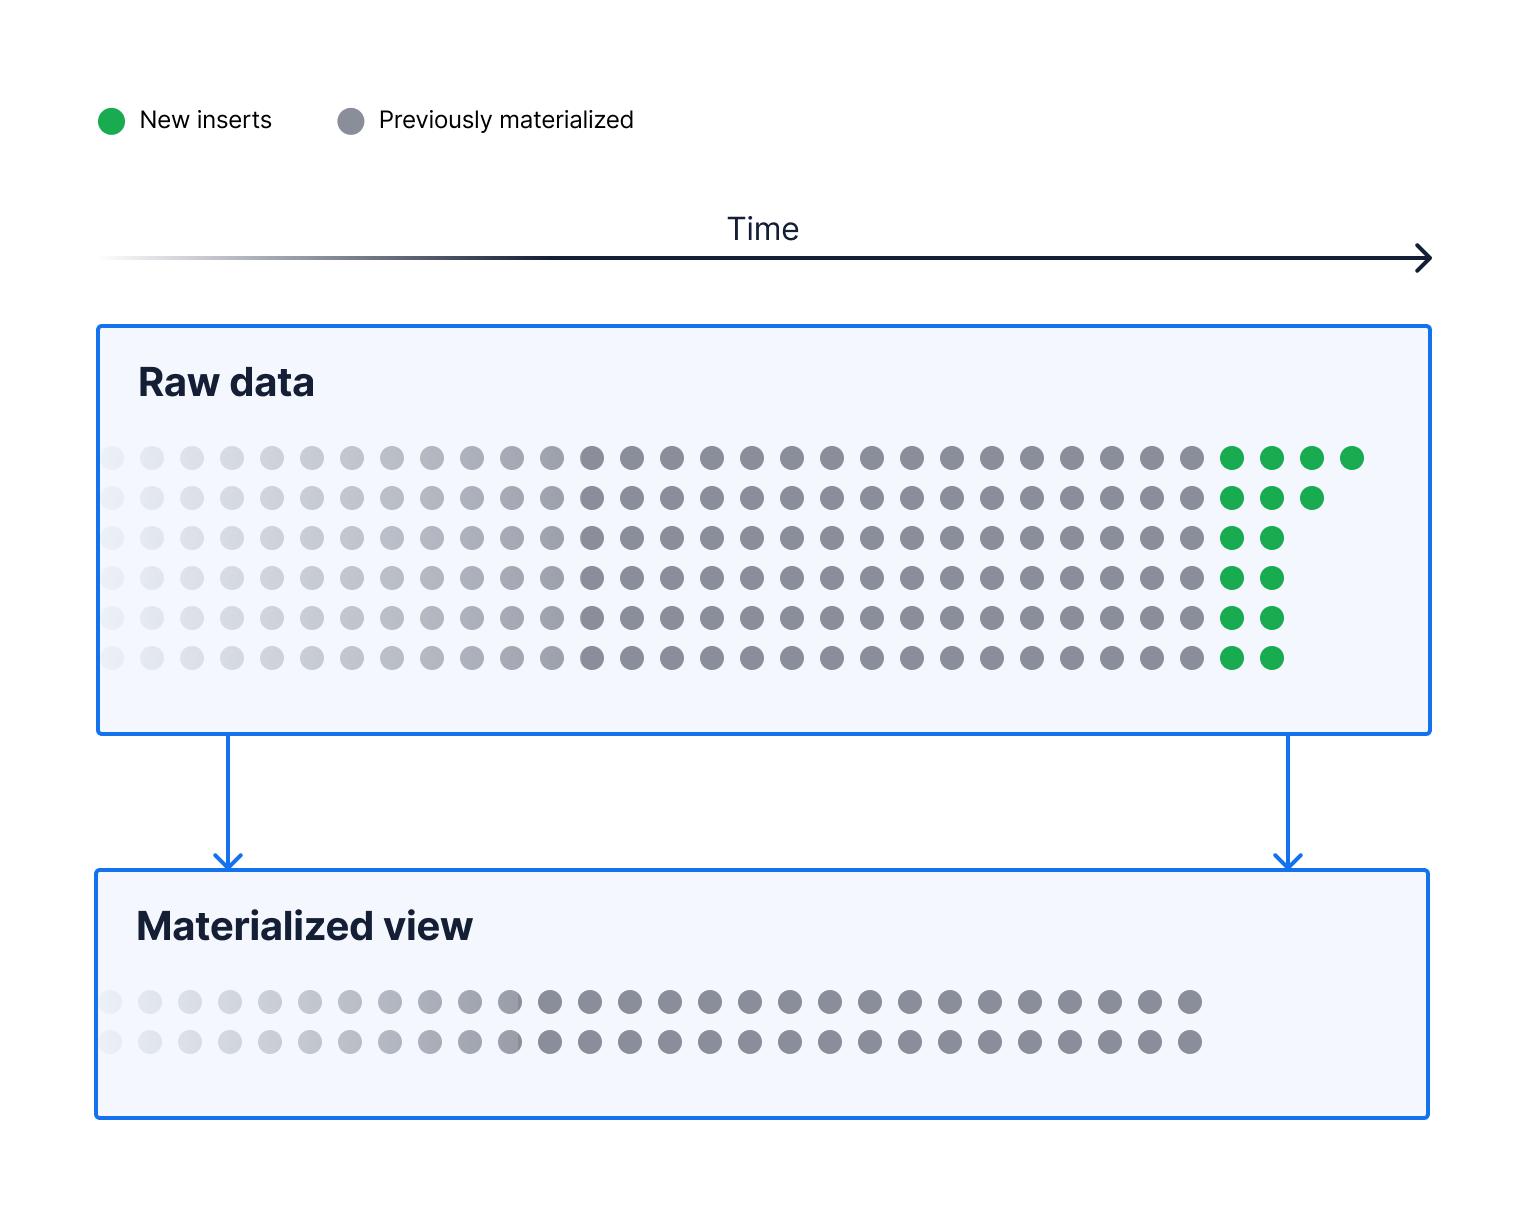Click the green New inserts legend dot

click(x=111, y=121)
